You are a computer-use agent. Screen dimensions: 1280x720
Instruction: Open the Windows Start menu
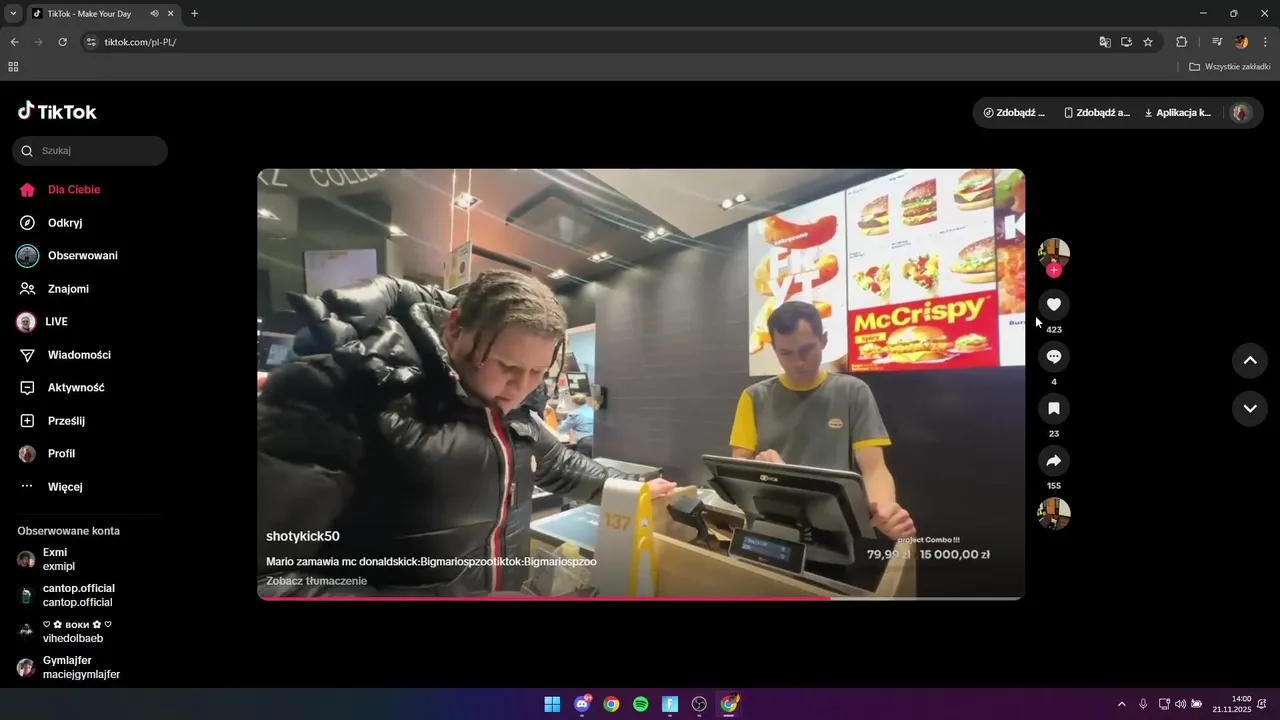[x=552, y=704]
